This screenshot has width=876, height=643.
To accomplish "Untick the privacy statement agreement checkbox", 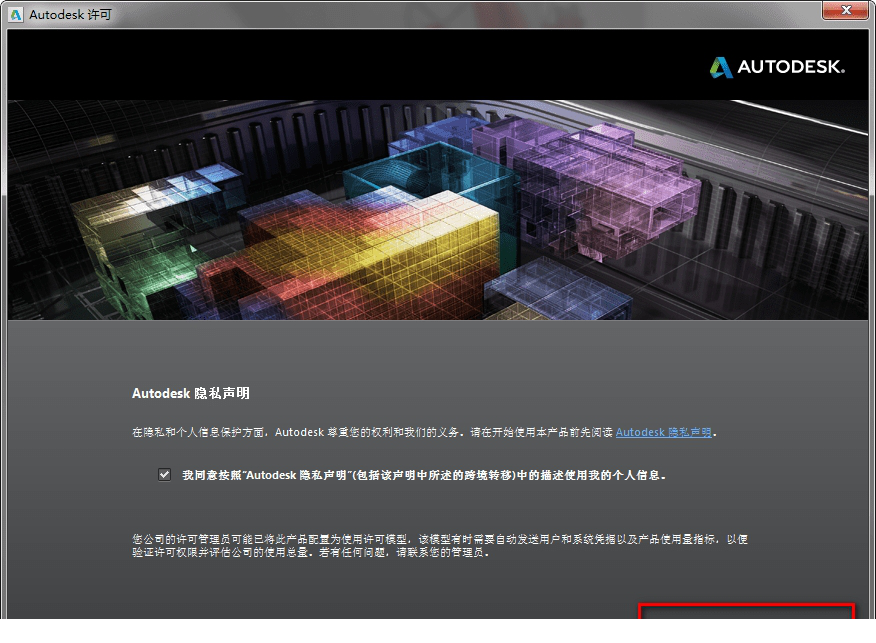I will 164,475.
